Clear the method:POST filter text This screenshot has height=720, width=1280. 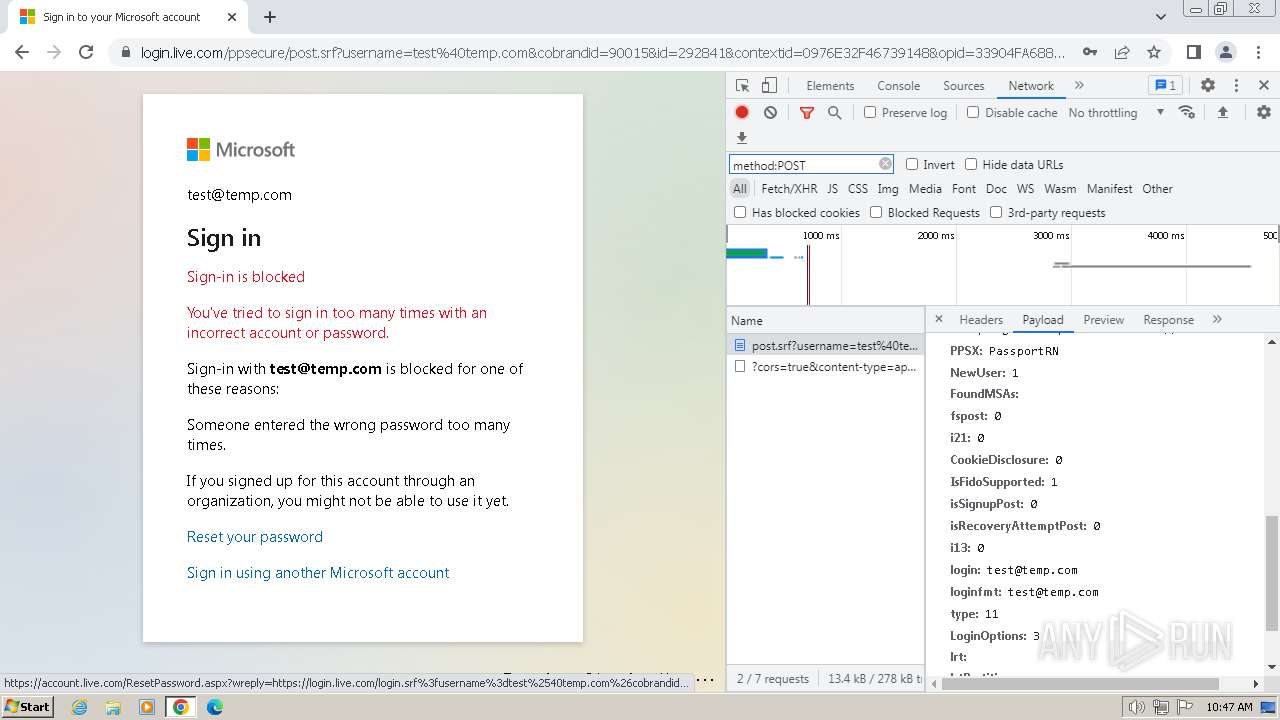885,164
